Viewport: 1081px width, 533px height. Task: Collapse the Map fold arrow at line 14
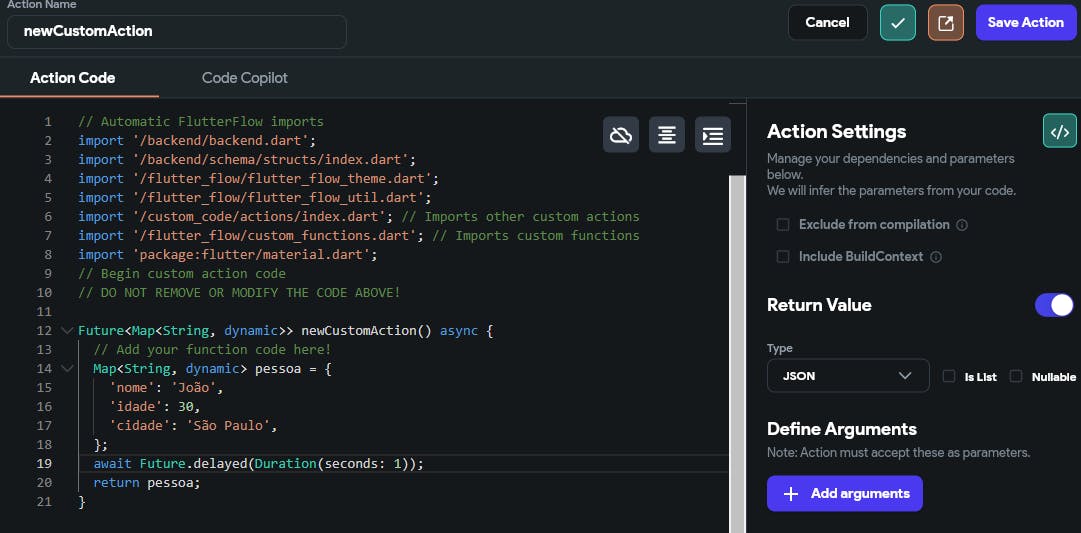click(67, 369)
